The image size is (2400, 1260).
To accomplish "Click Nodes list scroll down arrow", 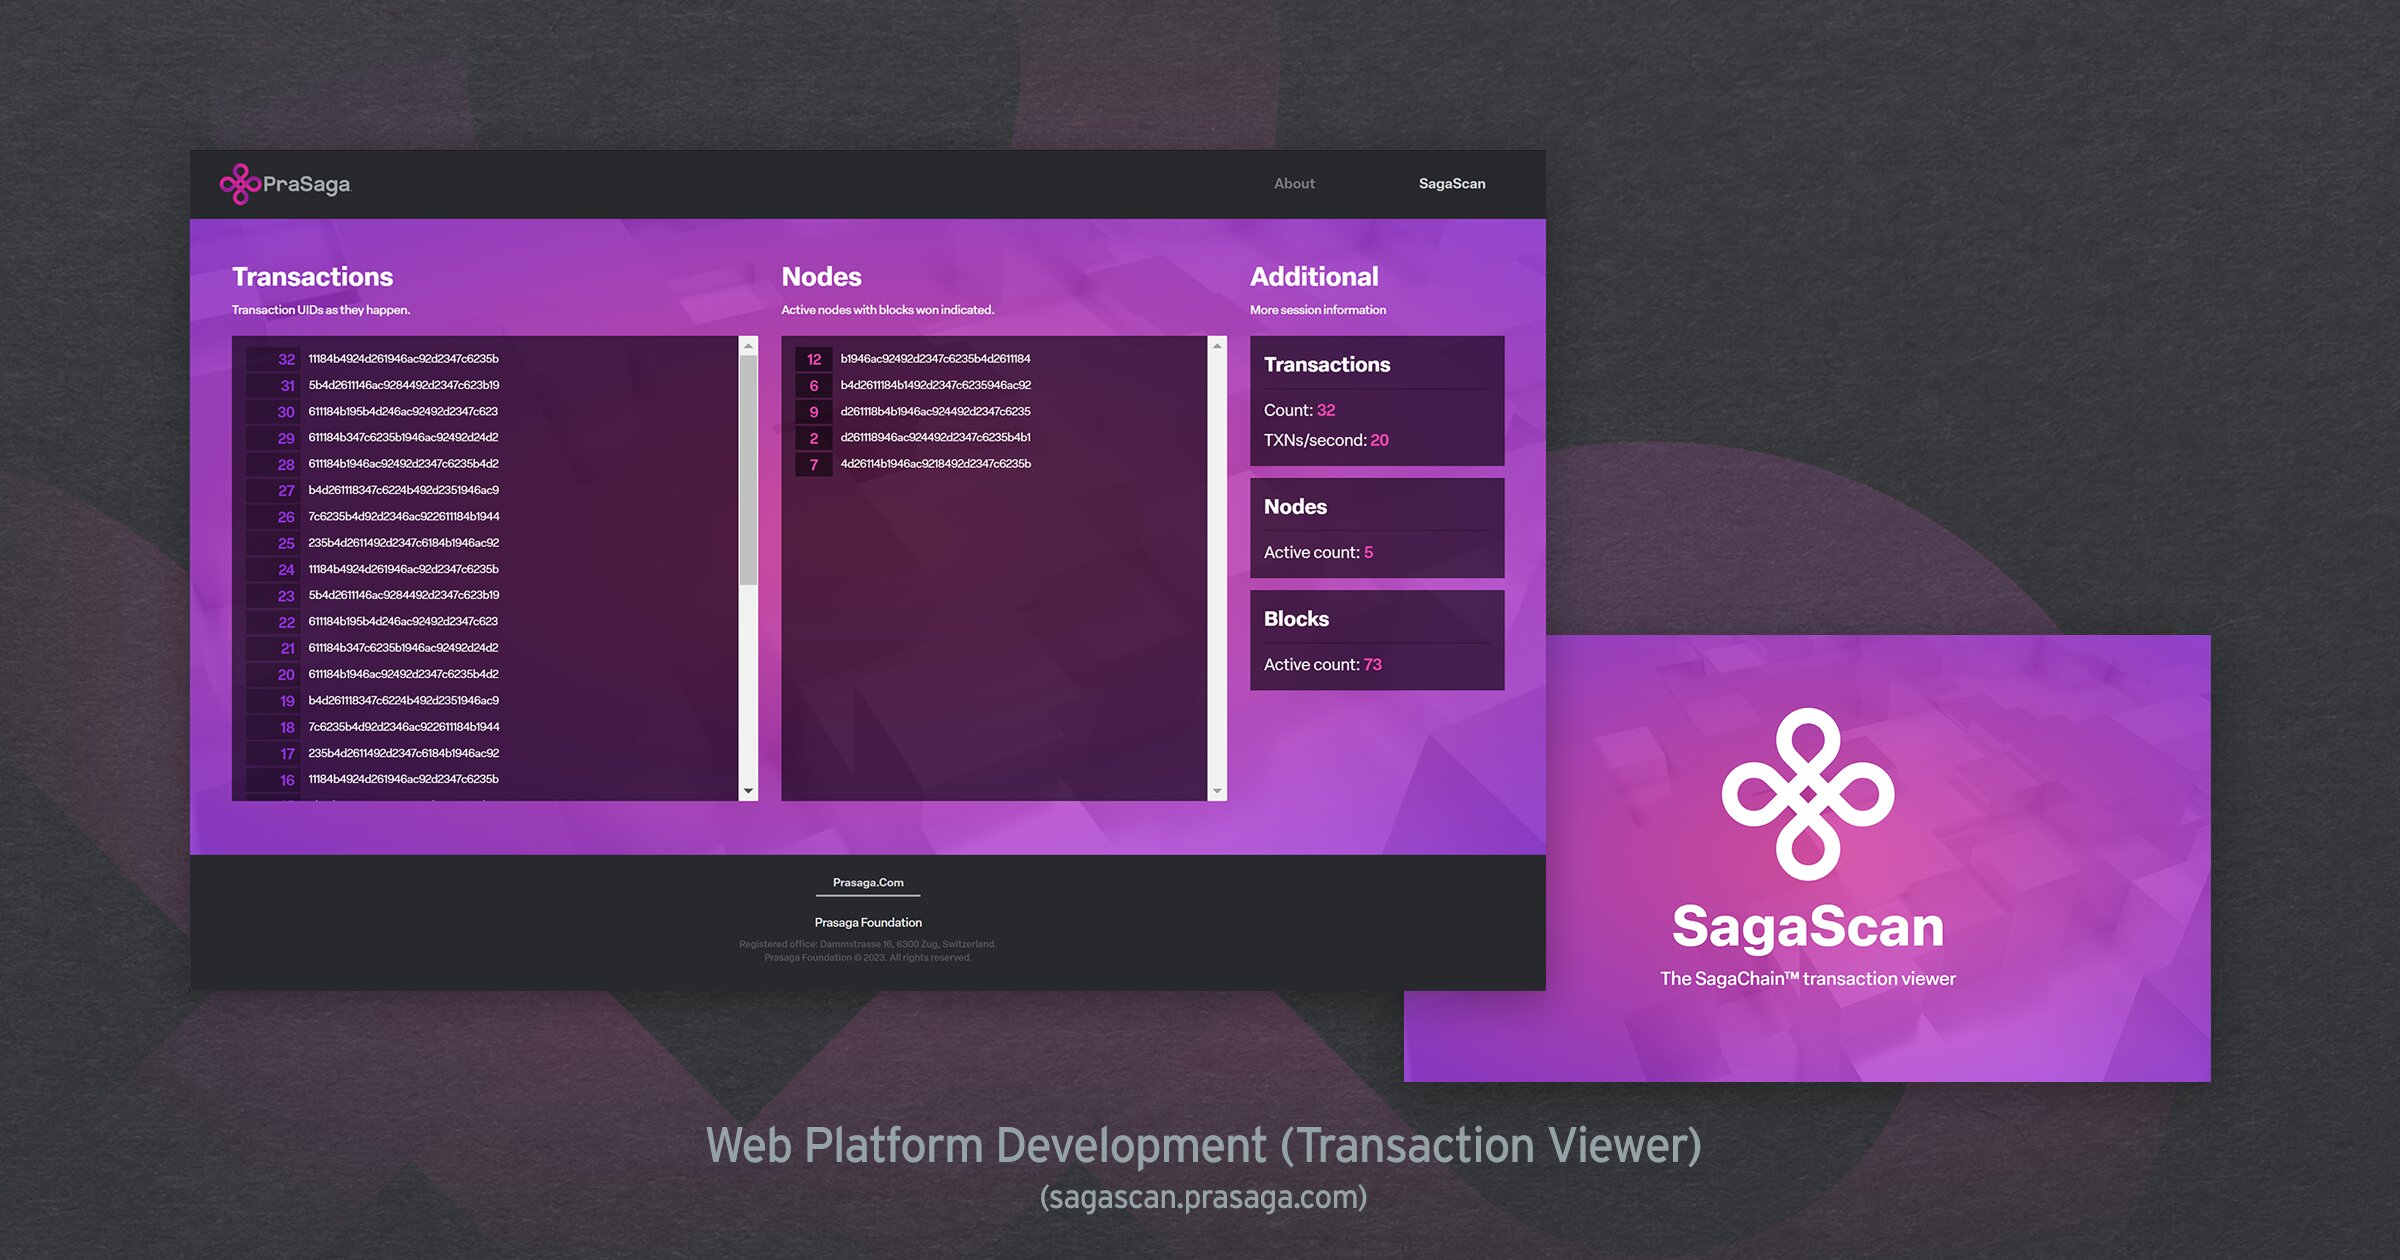I will click(x=1217, y=791).
